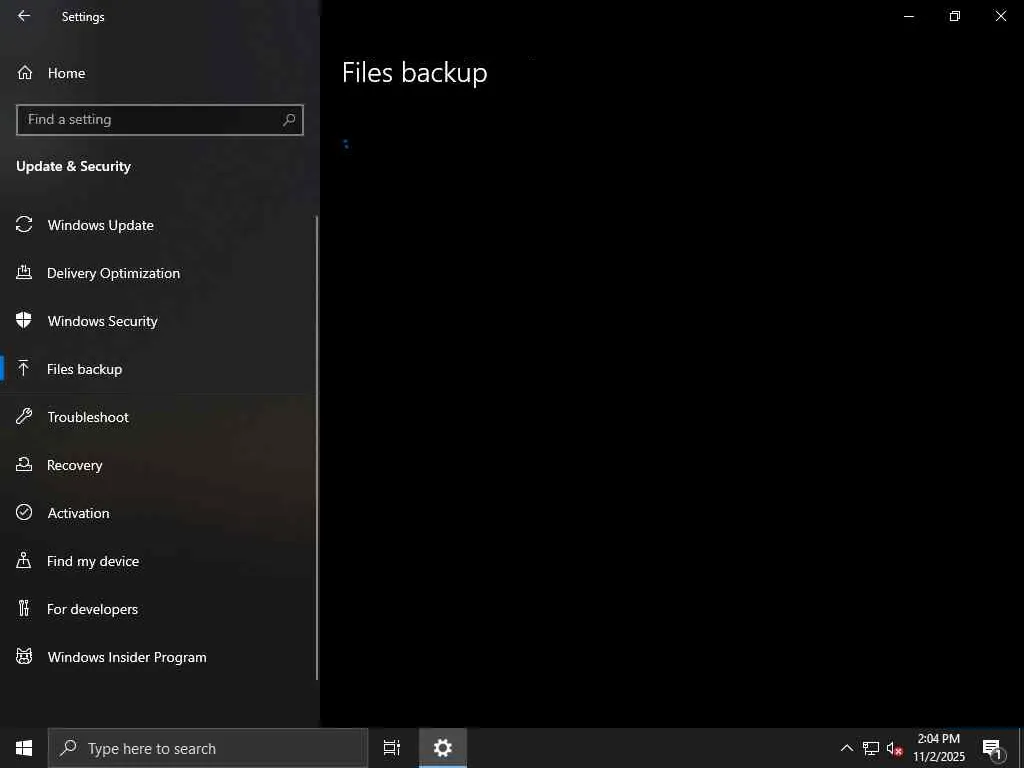Minimize the Settings window

[908, 16]
